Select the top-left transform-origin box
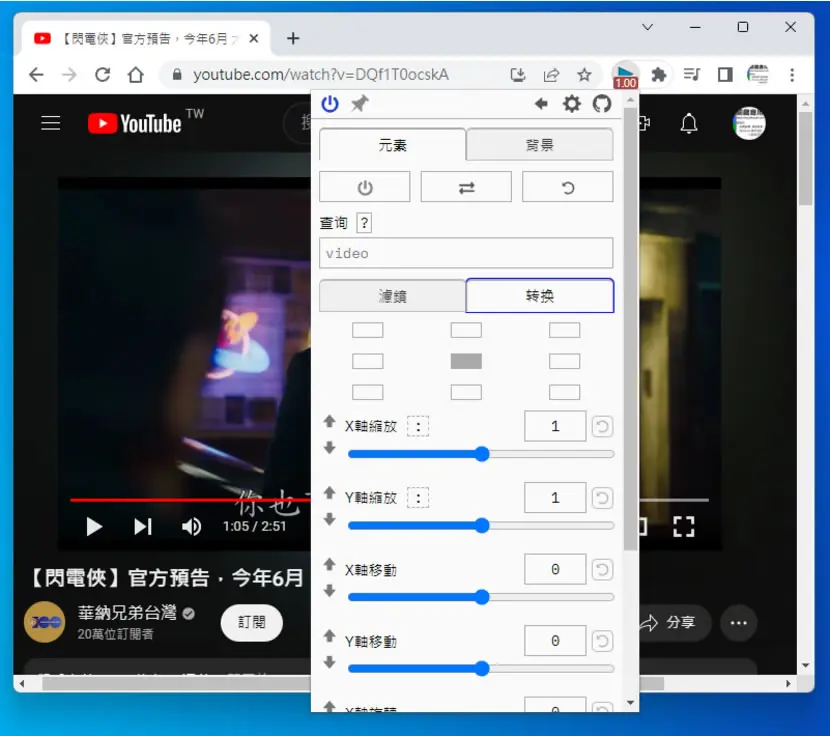The image size is (830, 736). 368,330
